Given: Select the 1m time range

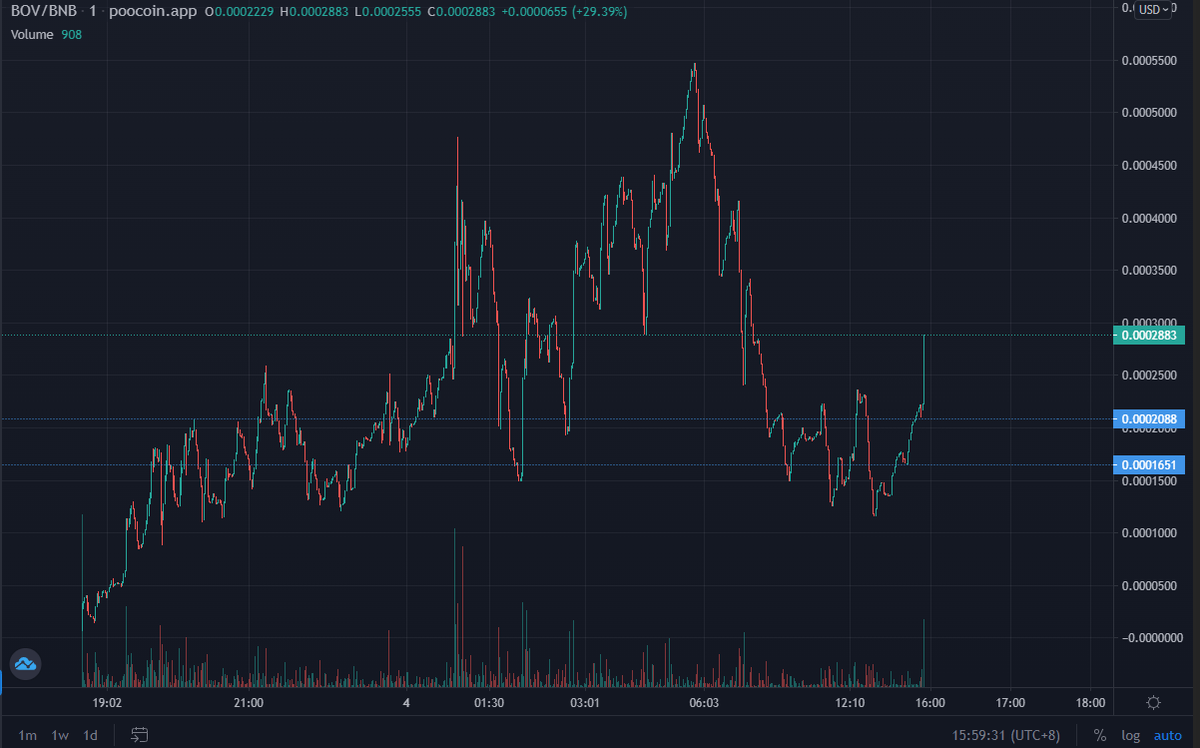Looking at the screenshot, I should pyautogui.click(x=27, y=735).
